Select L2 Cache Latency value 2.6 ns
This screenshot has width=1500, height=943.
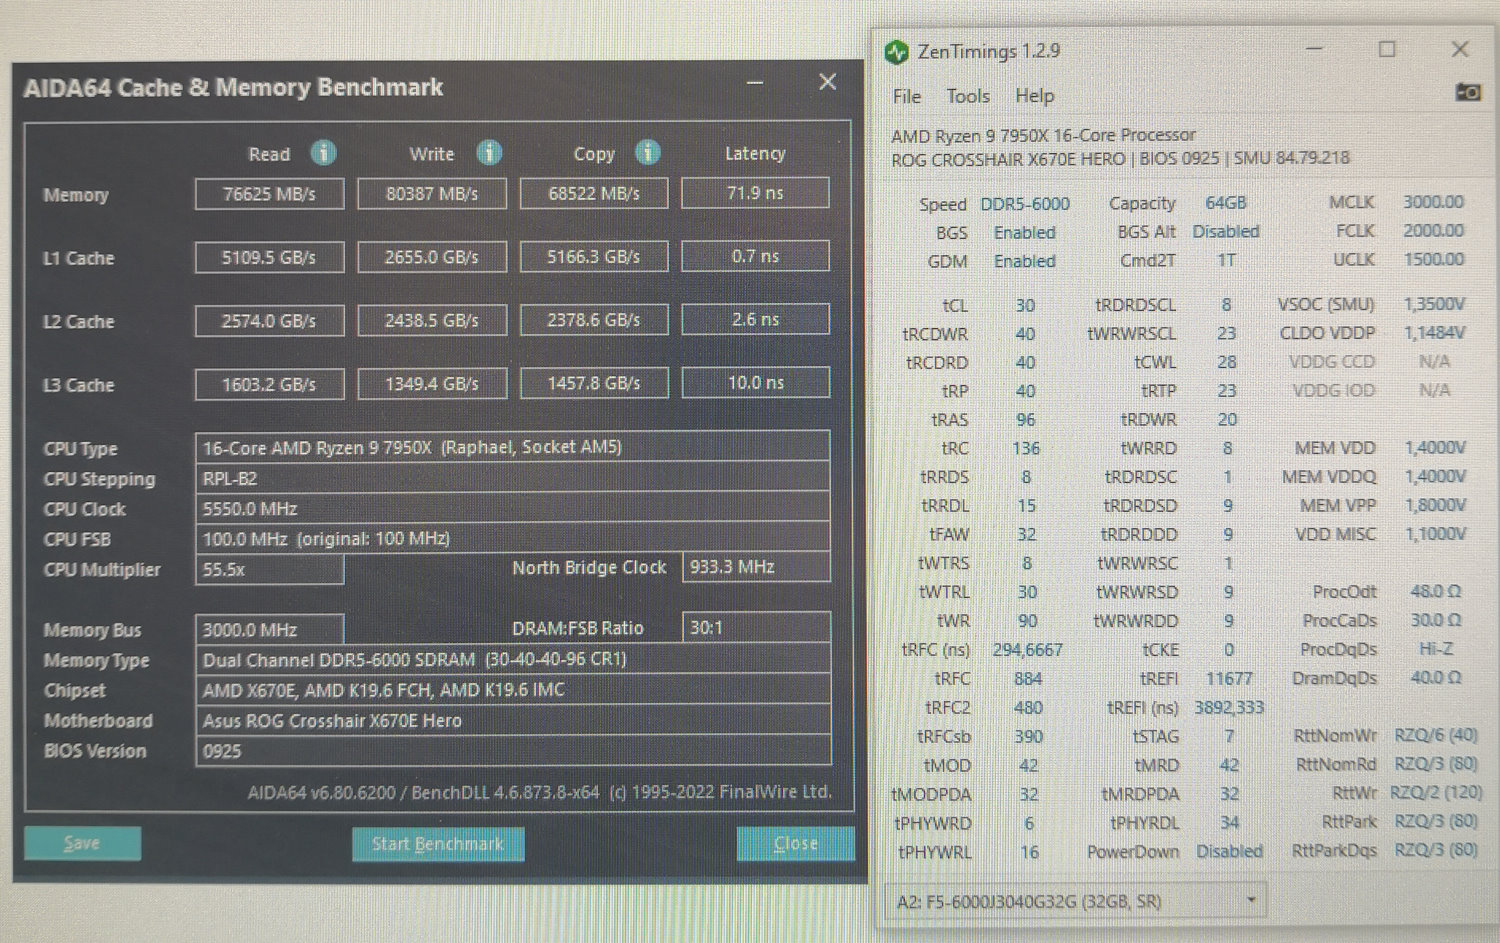click(x=755, y=319)
